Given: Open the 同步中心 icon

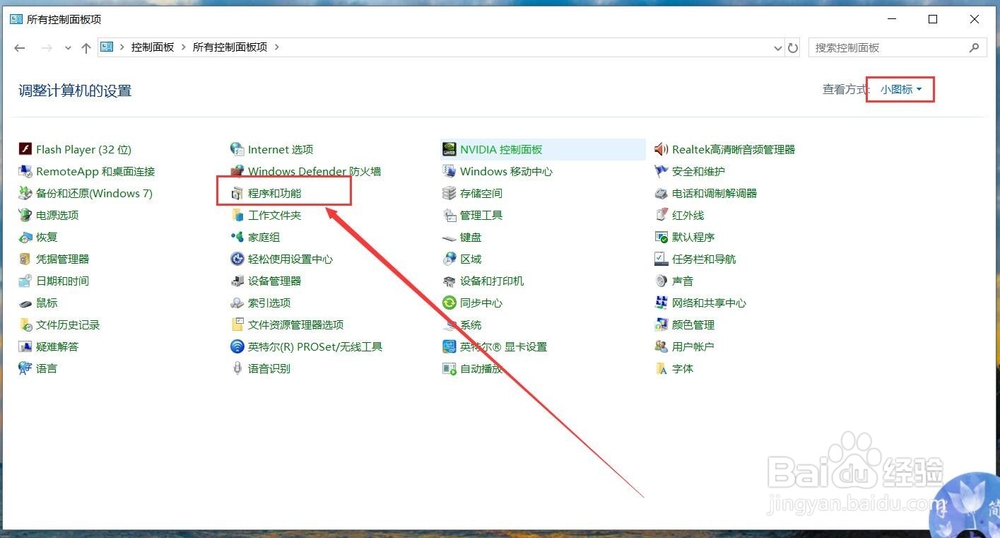Looking at the screenshot, I should (x=449, y=303).
